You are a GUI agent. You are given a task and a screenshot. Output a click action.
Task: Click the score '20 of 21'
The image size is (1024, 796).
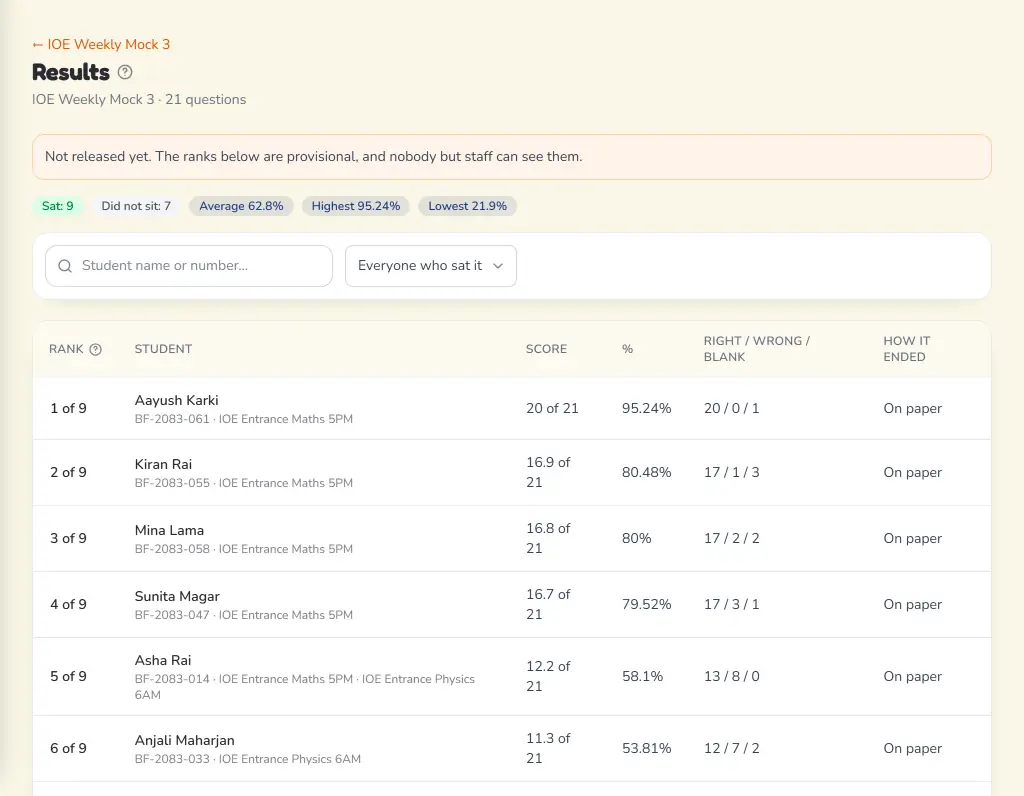tap(552, 408)
